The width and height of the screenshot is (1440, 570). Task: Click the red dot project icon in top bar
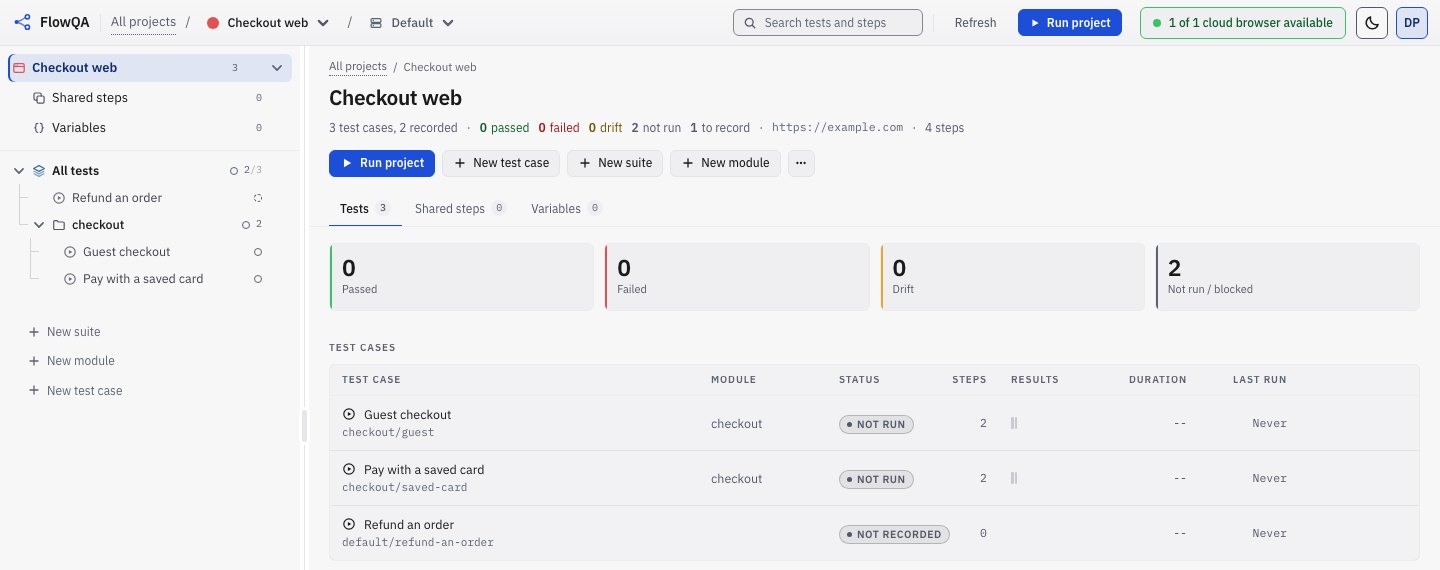pyautogui.click(x=213, y=23)
